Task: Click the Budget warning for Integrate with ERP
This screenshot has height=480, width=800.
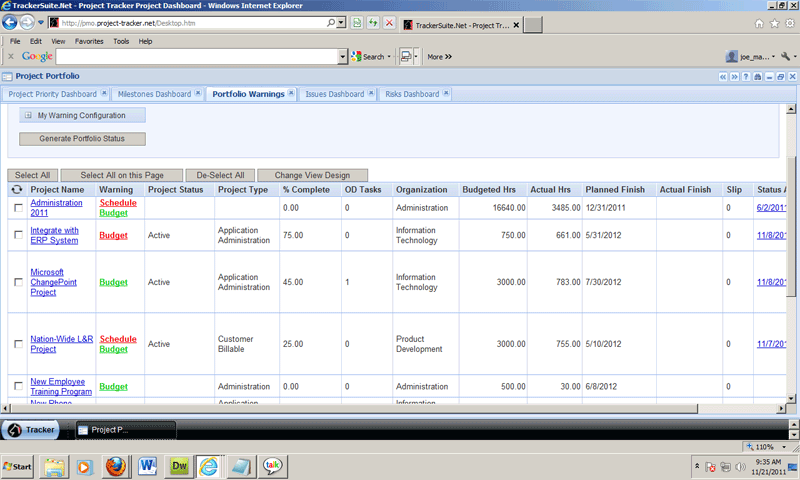Action: click(x=113, y=235)
